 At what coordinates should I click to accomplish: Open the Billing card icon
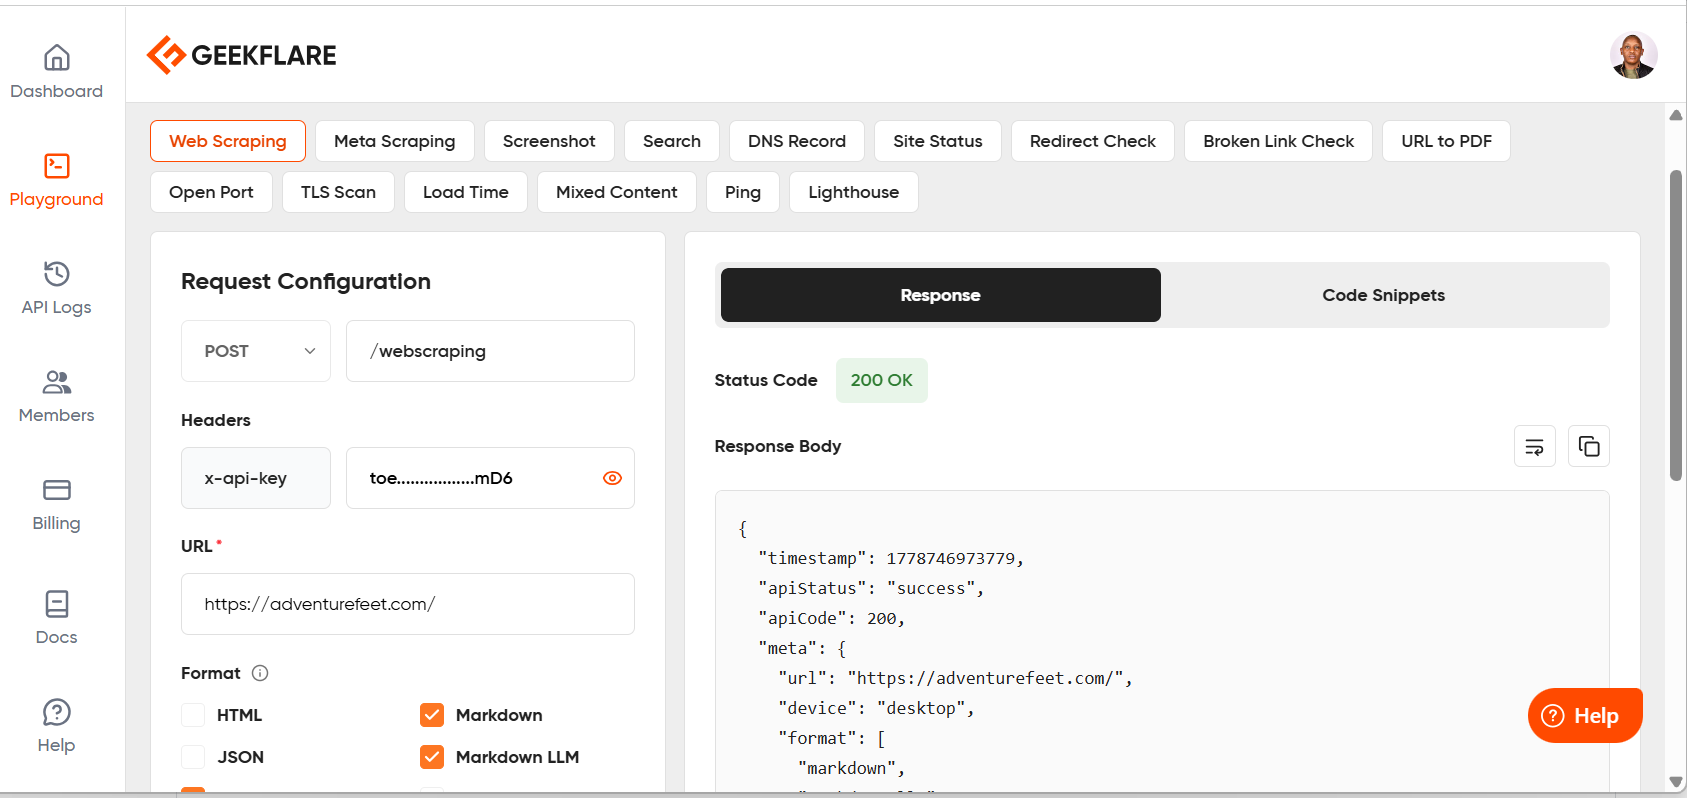(57, 490)
